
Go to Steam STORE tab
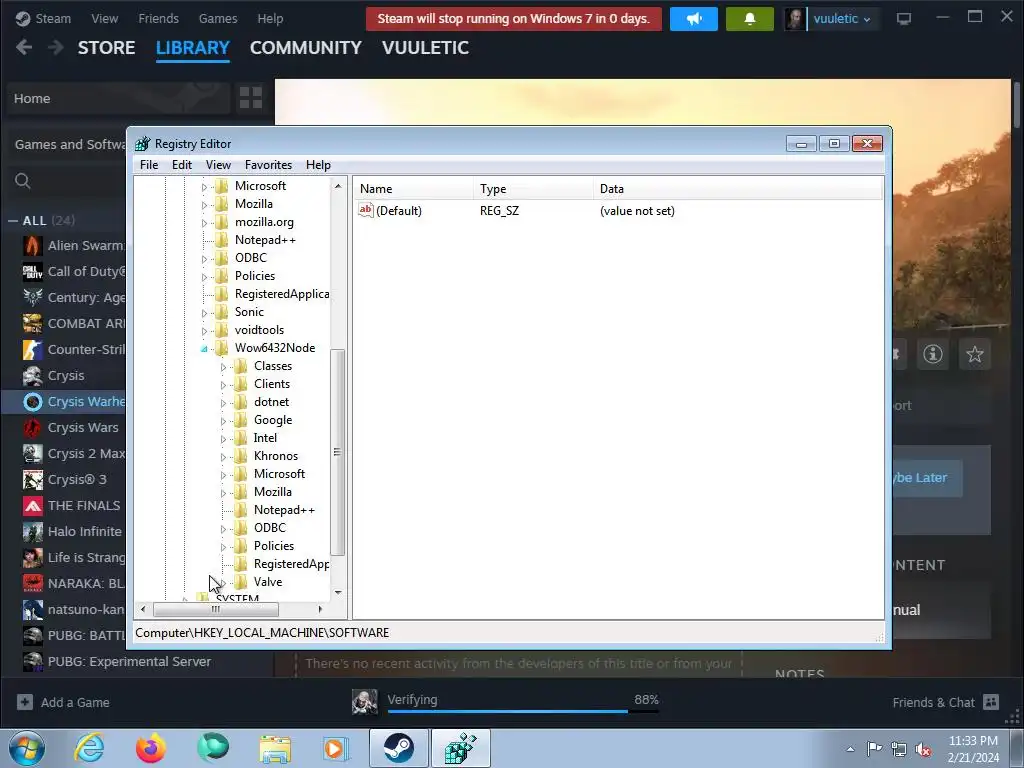click(106, 48)
